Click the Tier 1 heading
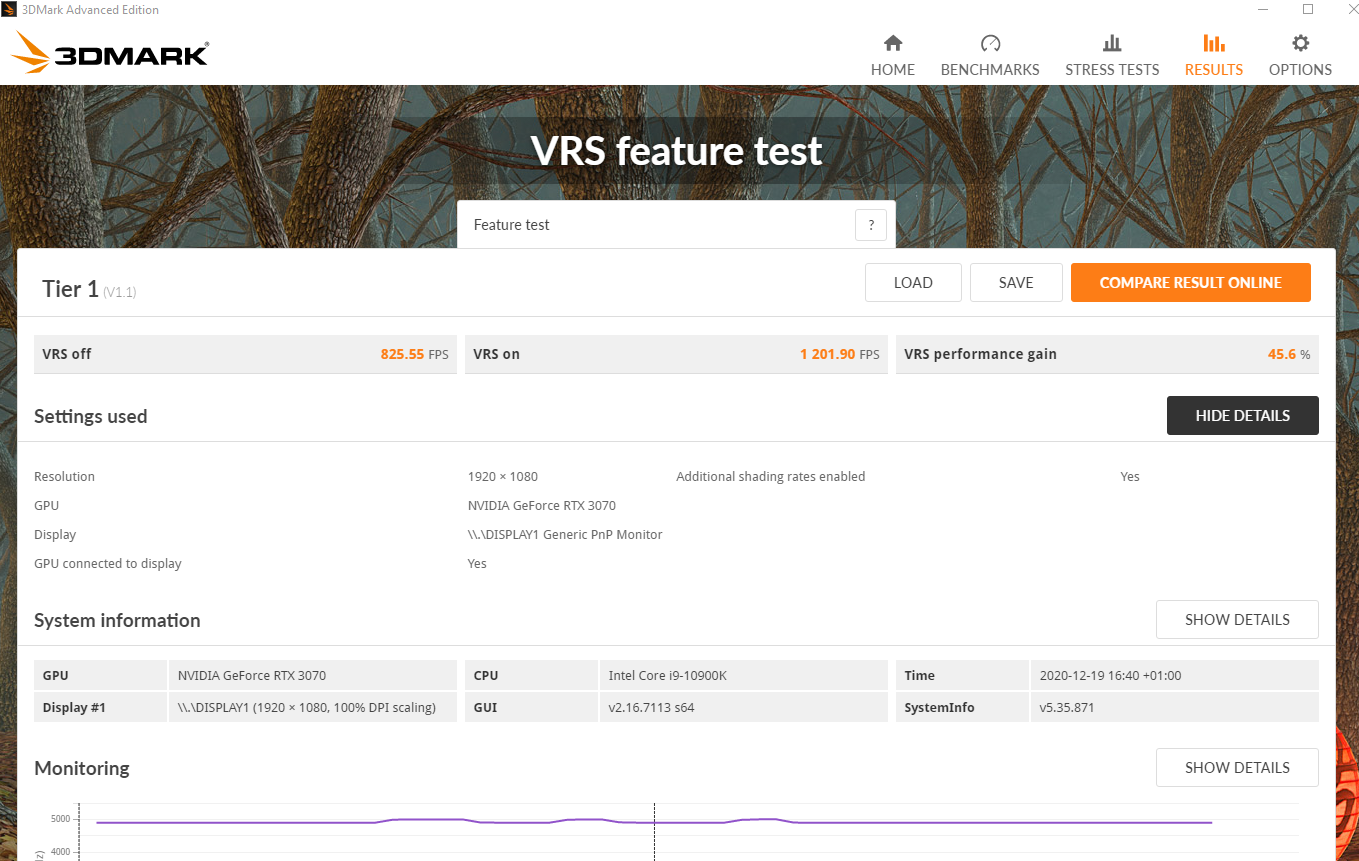1359x861 pixels. (70, 289)
